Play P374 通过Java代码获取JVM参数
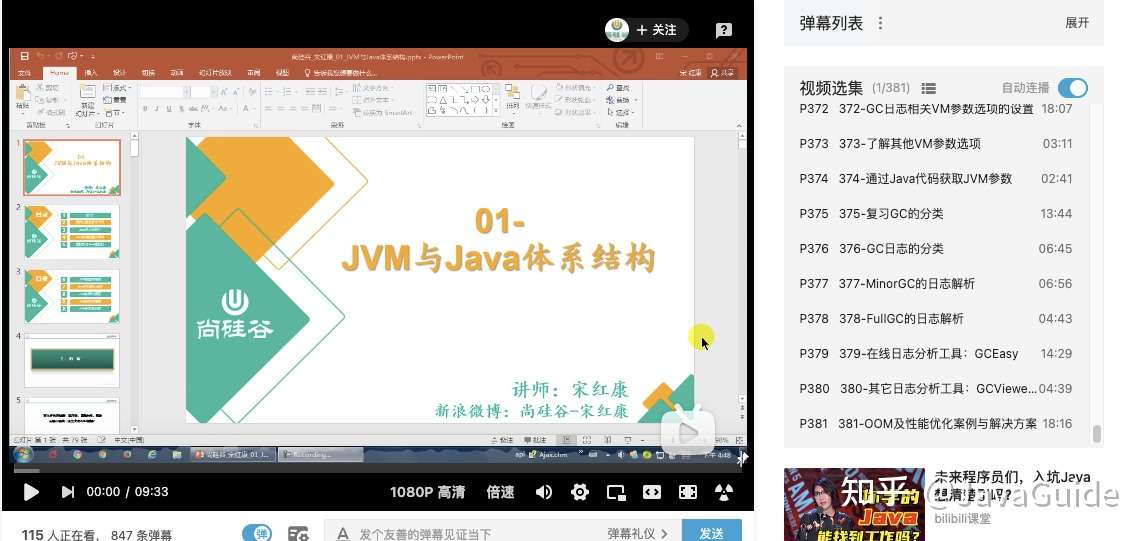Viewport: 1148px width, 541px height. 936,179
